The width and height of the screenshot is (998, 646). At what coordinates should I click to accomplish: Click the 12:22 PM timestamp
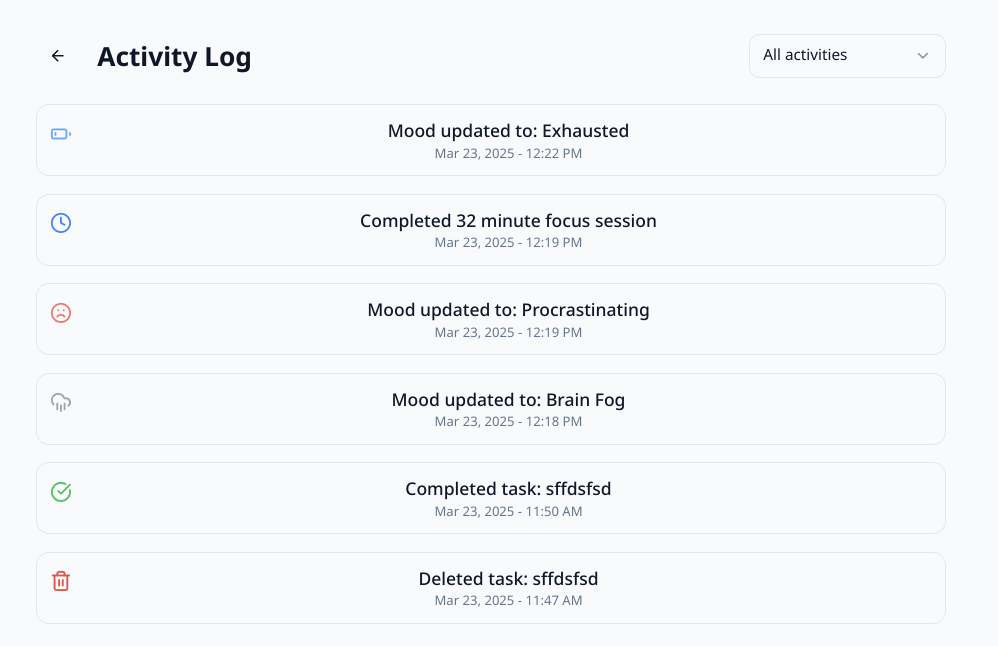coord(508,154)
